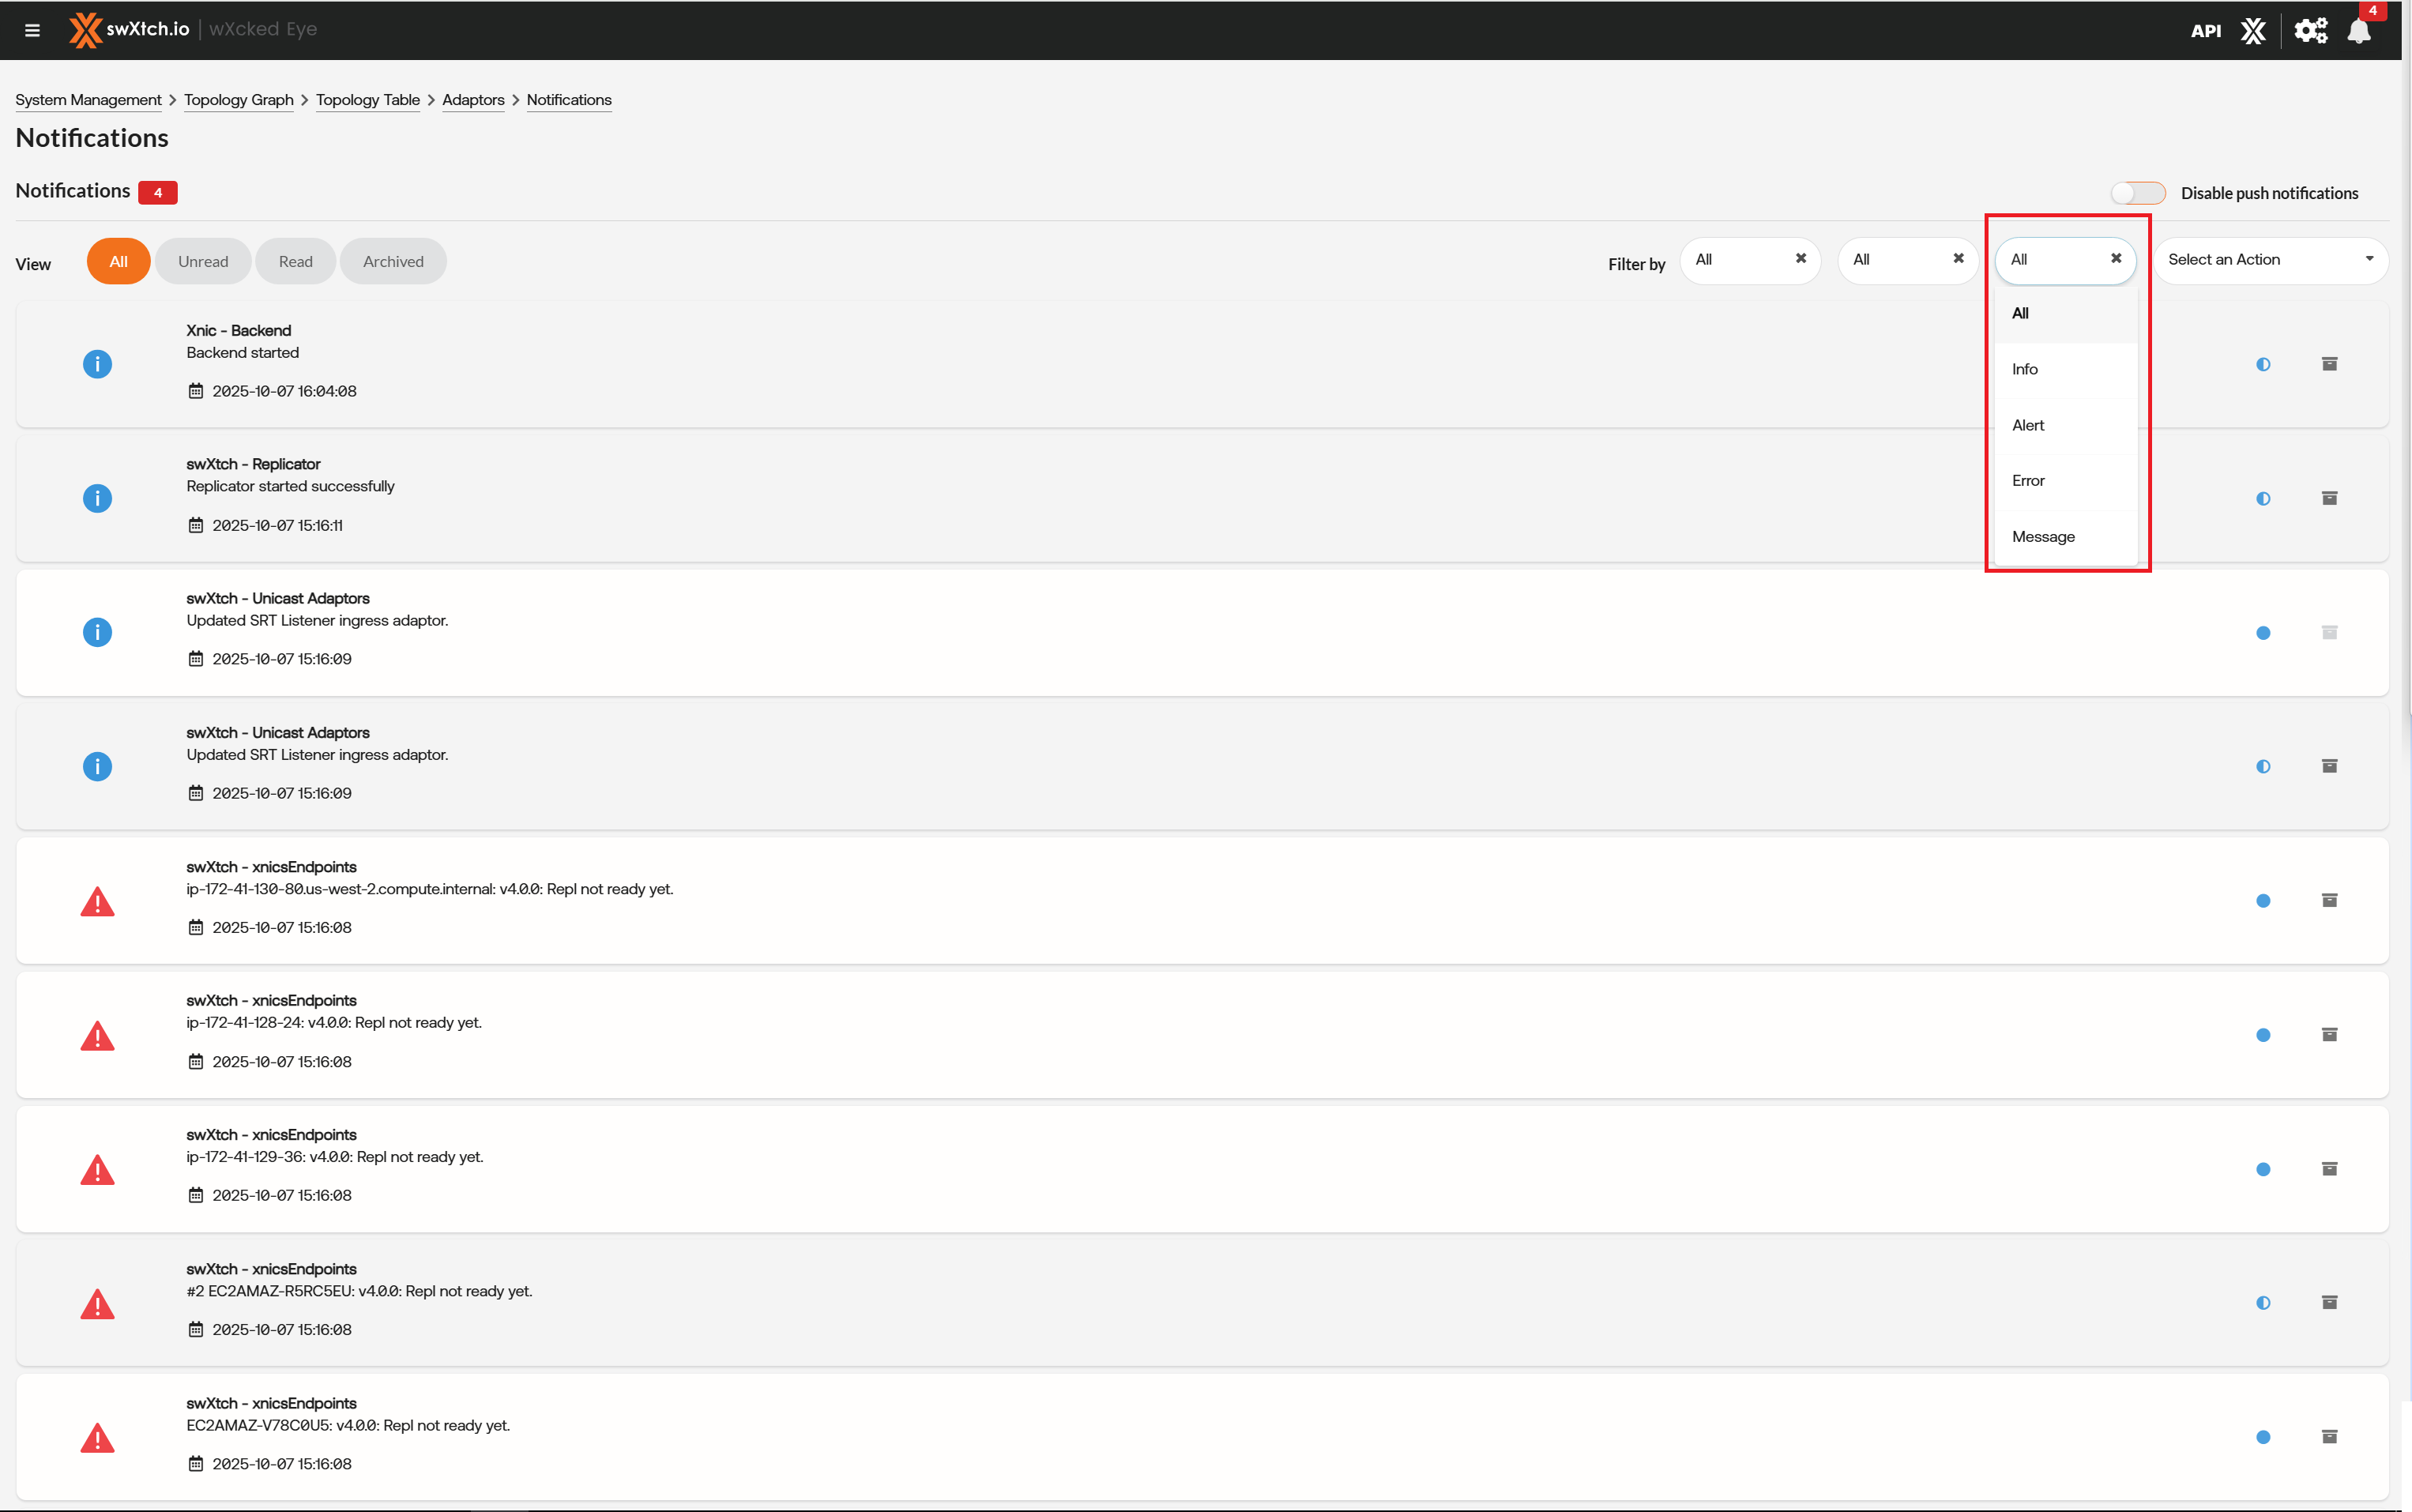Toggle Disable push notifications switch
This screenshot has width=2412, height=1512.
(x=2138, y=193)
